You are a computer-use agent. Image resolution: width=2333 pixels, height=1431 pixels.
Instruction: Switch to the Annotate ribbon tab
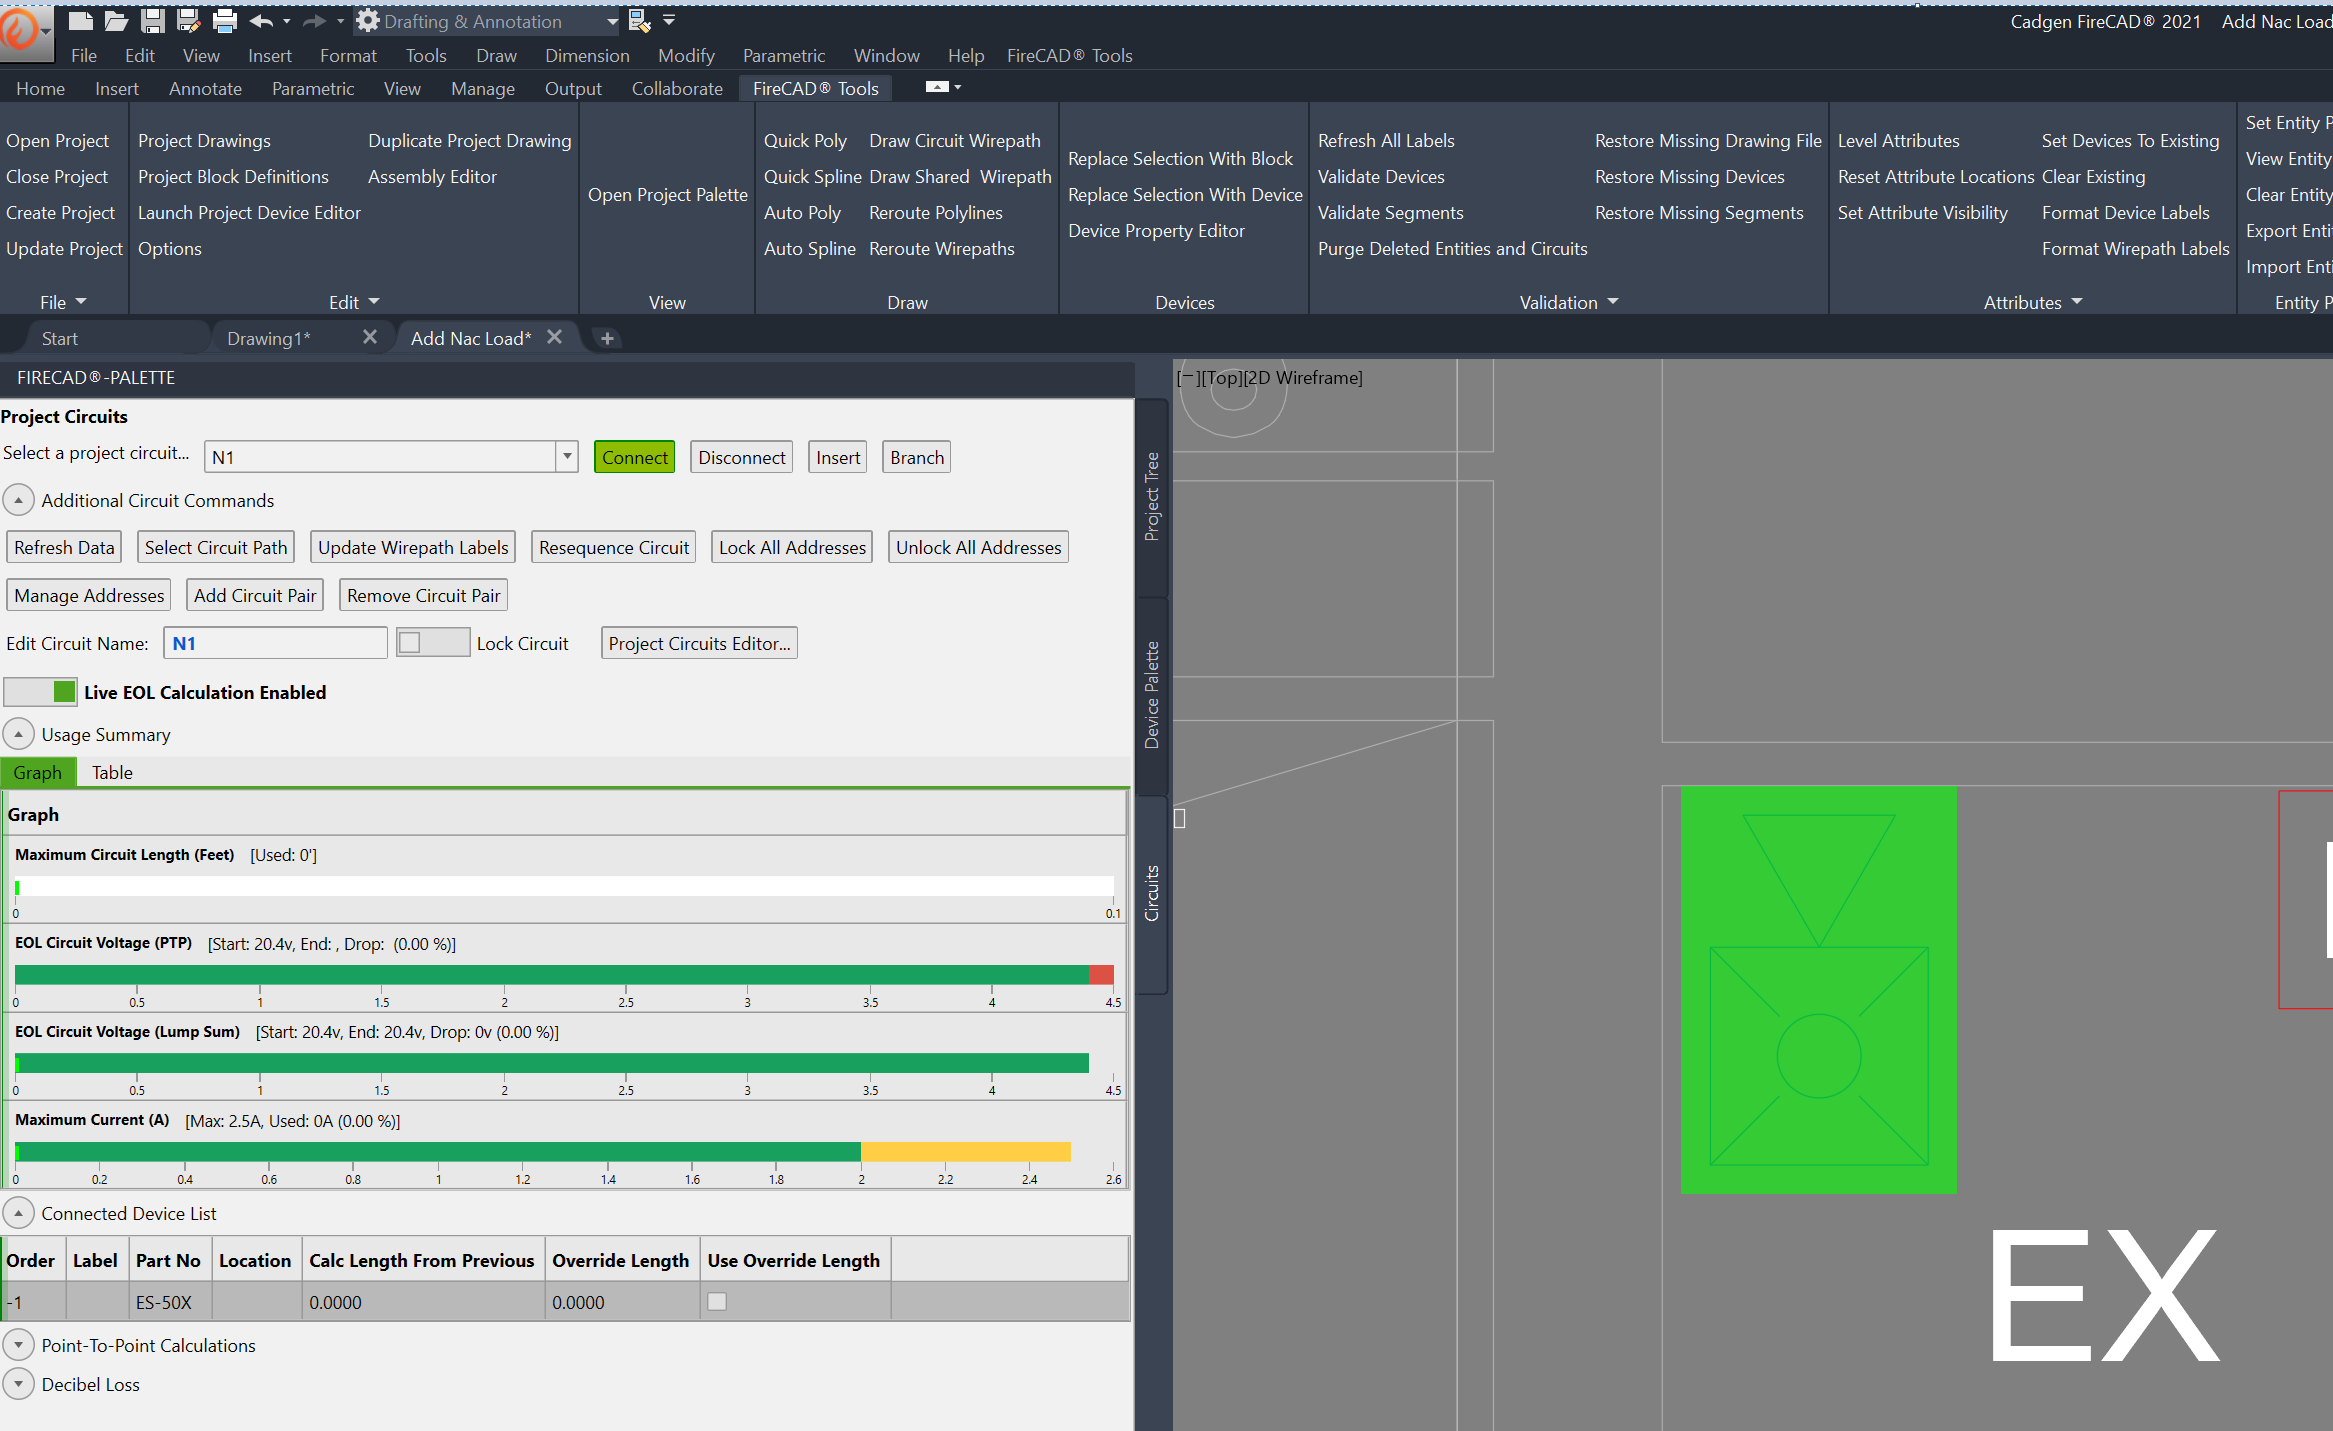point(205,88)
